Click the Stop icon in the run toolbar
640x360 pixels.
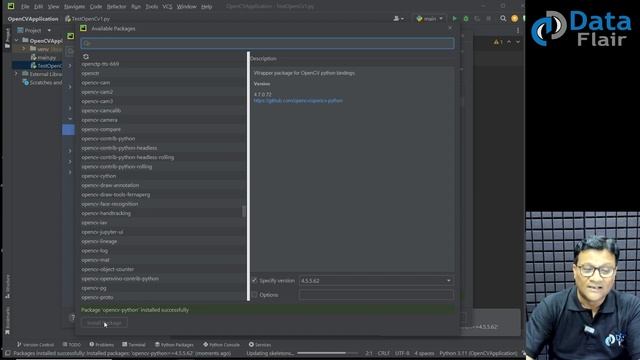pos(488,18)
